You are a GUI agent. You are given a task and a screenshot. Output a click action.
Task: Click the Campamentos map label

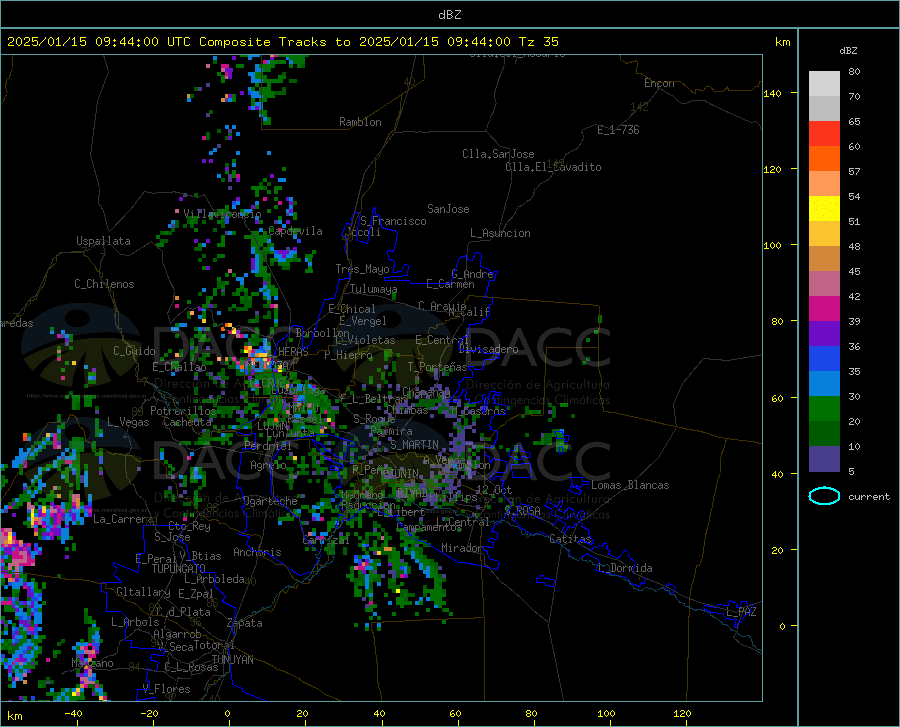[x=429, y=527]
